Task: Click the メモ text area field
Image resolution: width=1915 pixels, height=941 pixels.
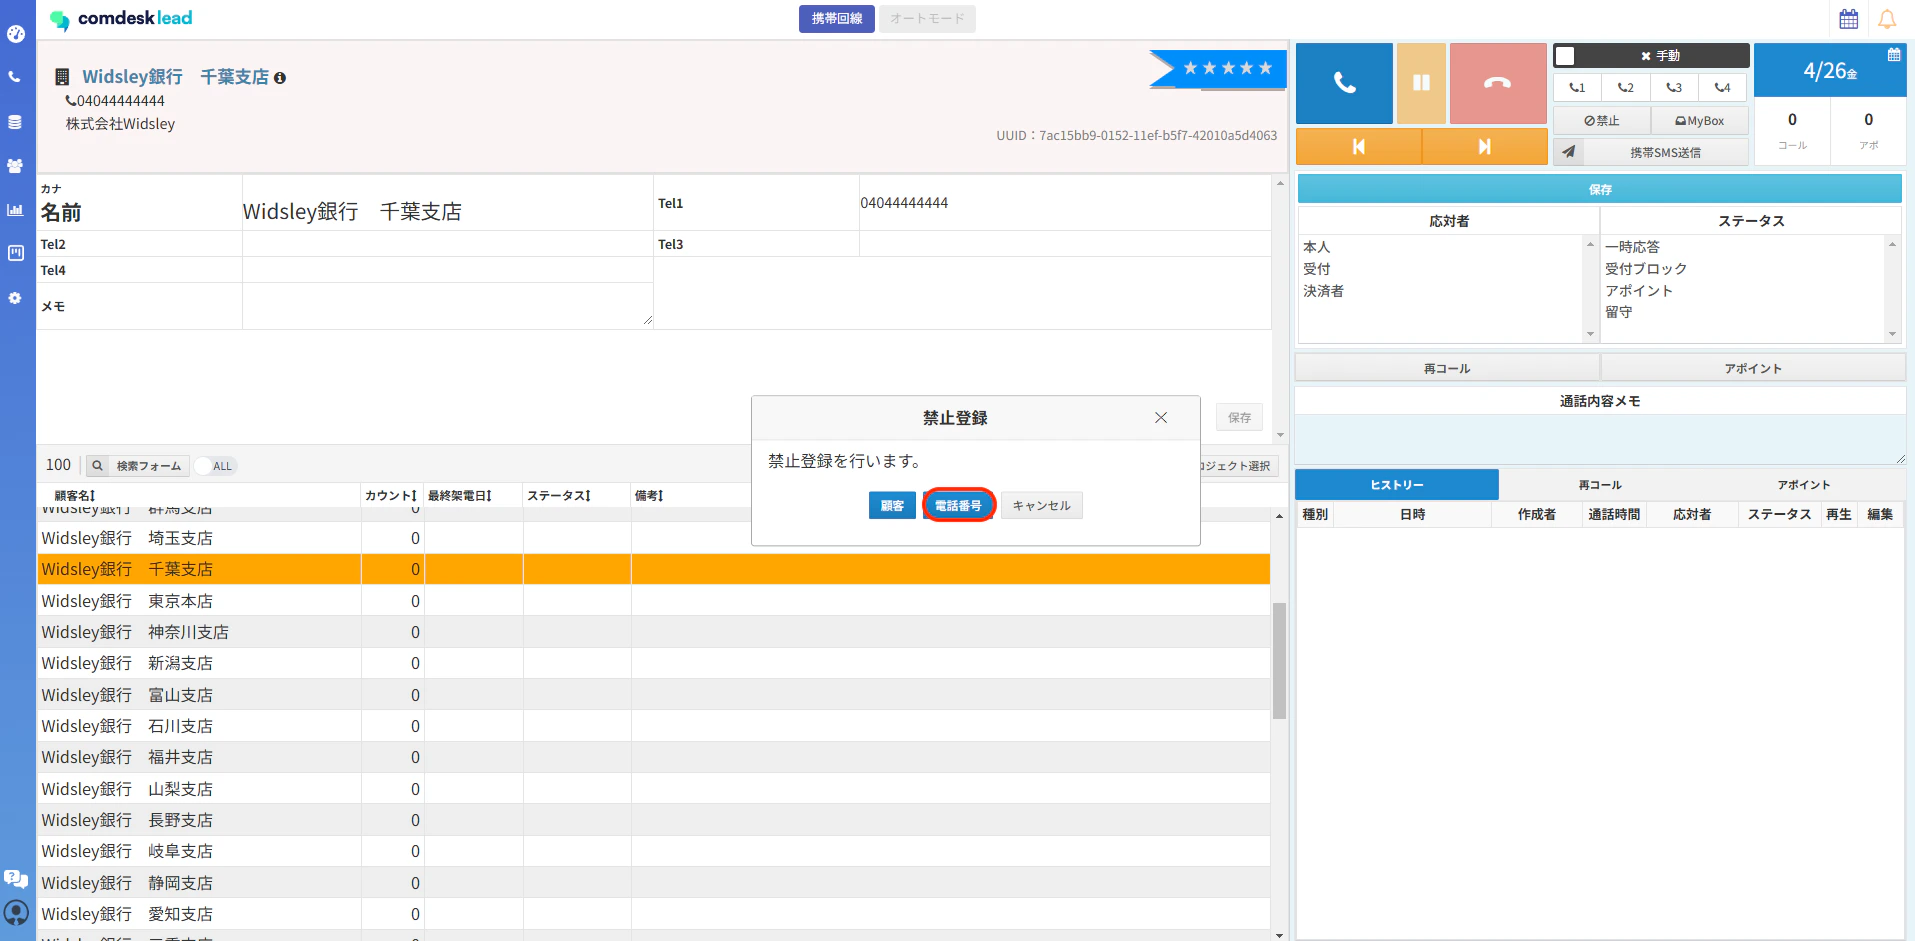Action: tap(448, 306)
